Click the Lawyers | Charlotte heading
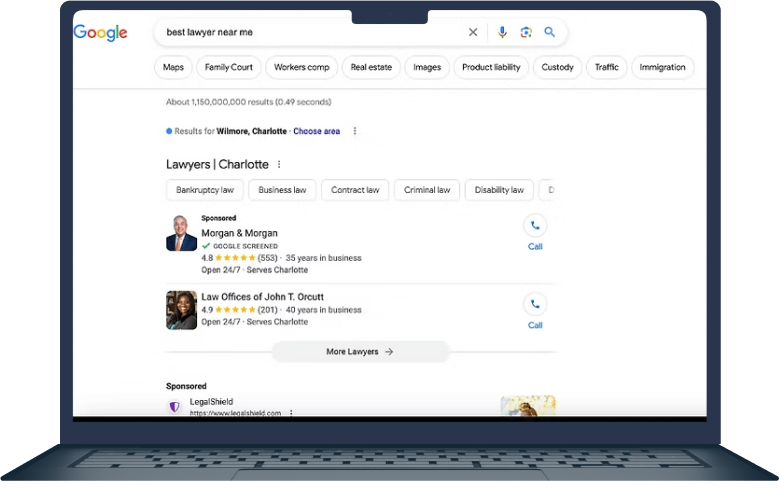The width and height of the screenshot is (779, 498). click(x=217, y=165)
